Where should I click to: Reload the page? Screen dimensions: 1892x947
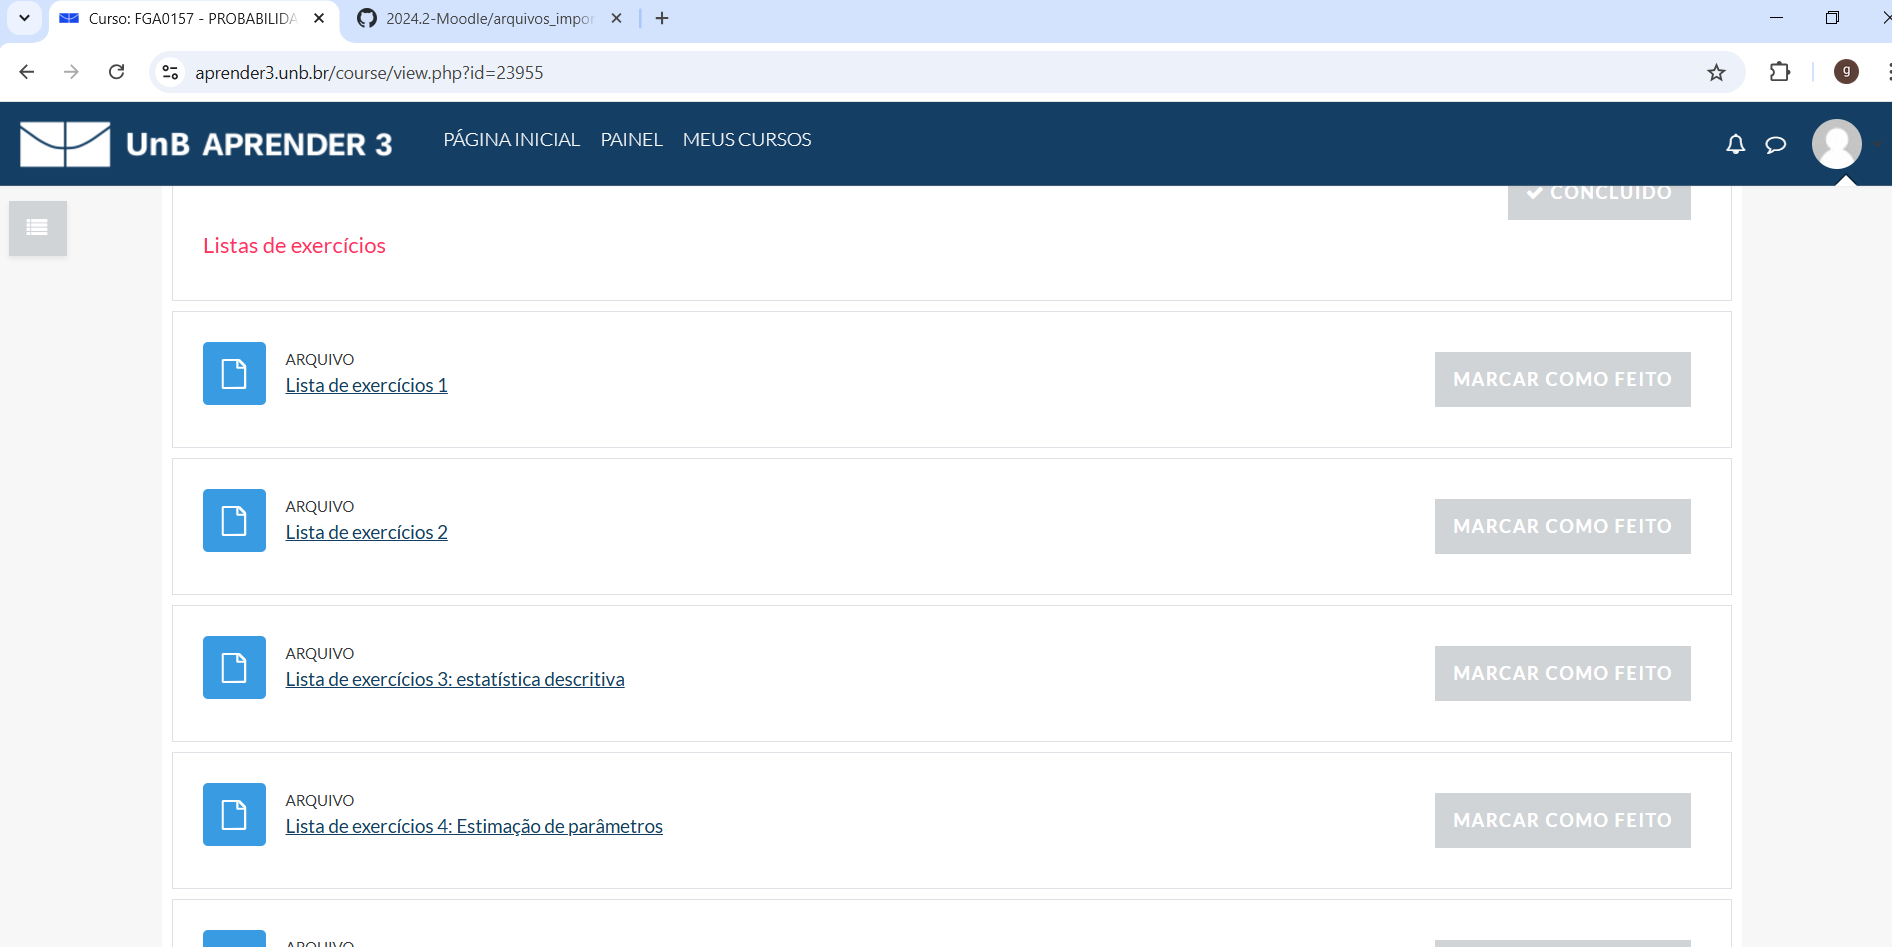[116, 72]
